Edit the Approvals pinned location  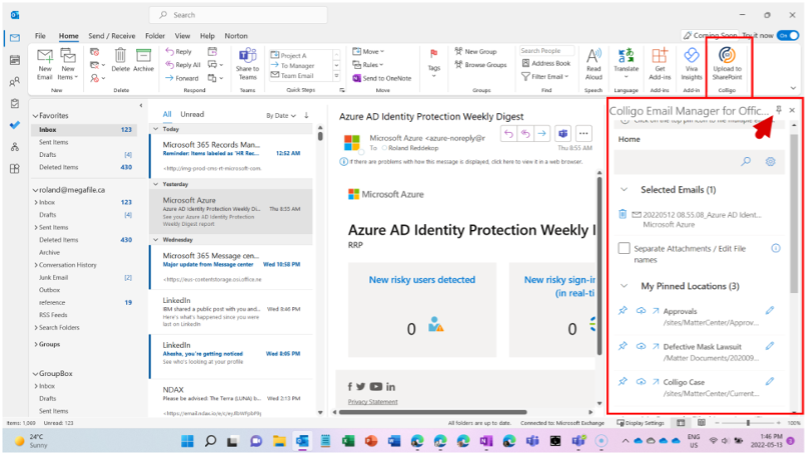pos(769,310)
